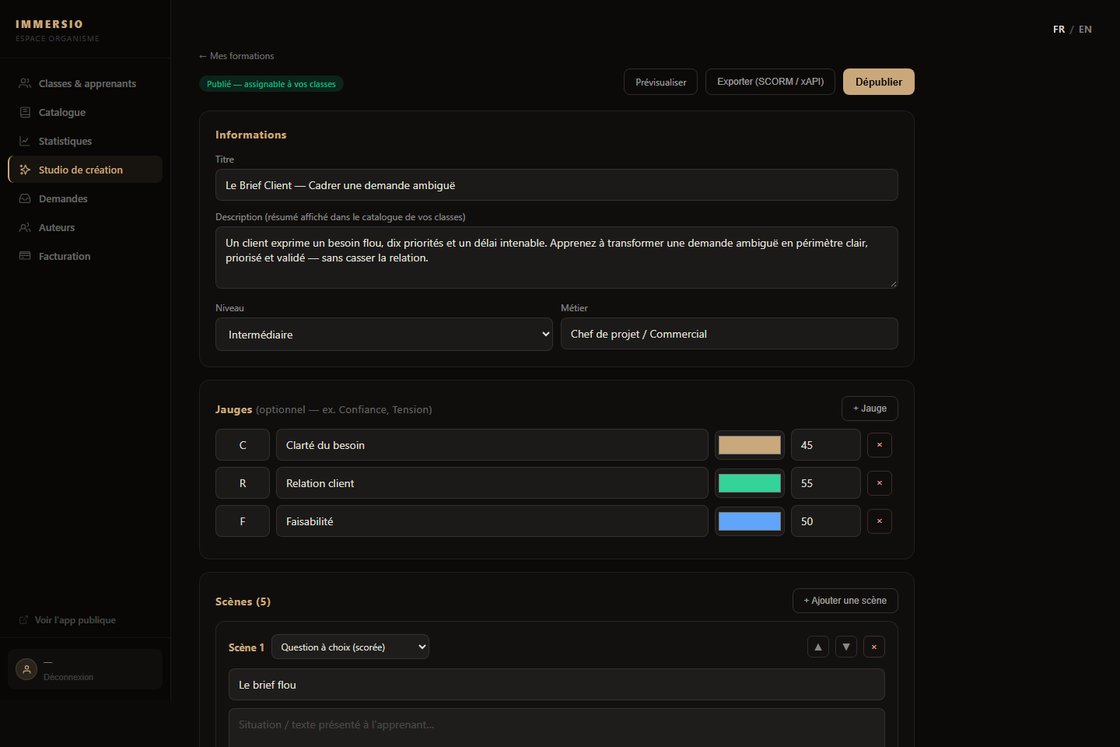Remove the Faisabilité gauge
Screen dimensions: 1120x747
(x=879, y=521)
